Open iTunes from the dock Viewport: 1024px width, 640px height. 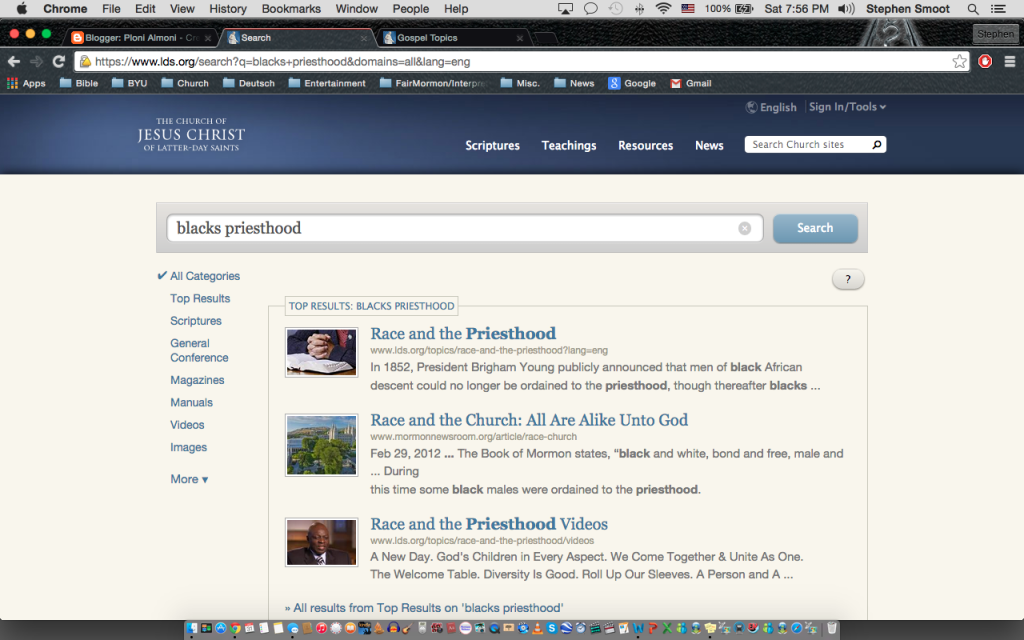321,628
